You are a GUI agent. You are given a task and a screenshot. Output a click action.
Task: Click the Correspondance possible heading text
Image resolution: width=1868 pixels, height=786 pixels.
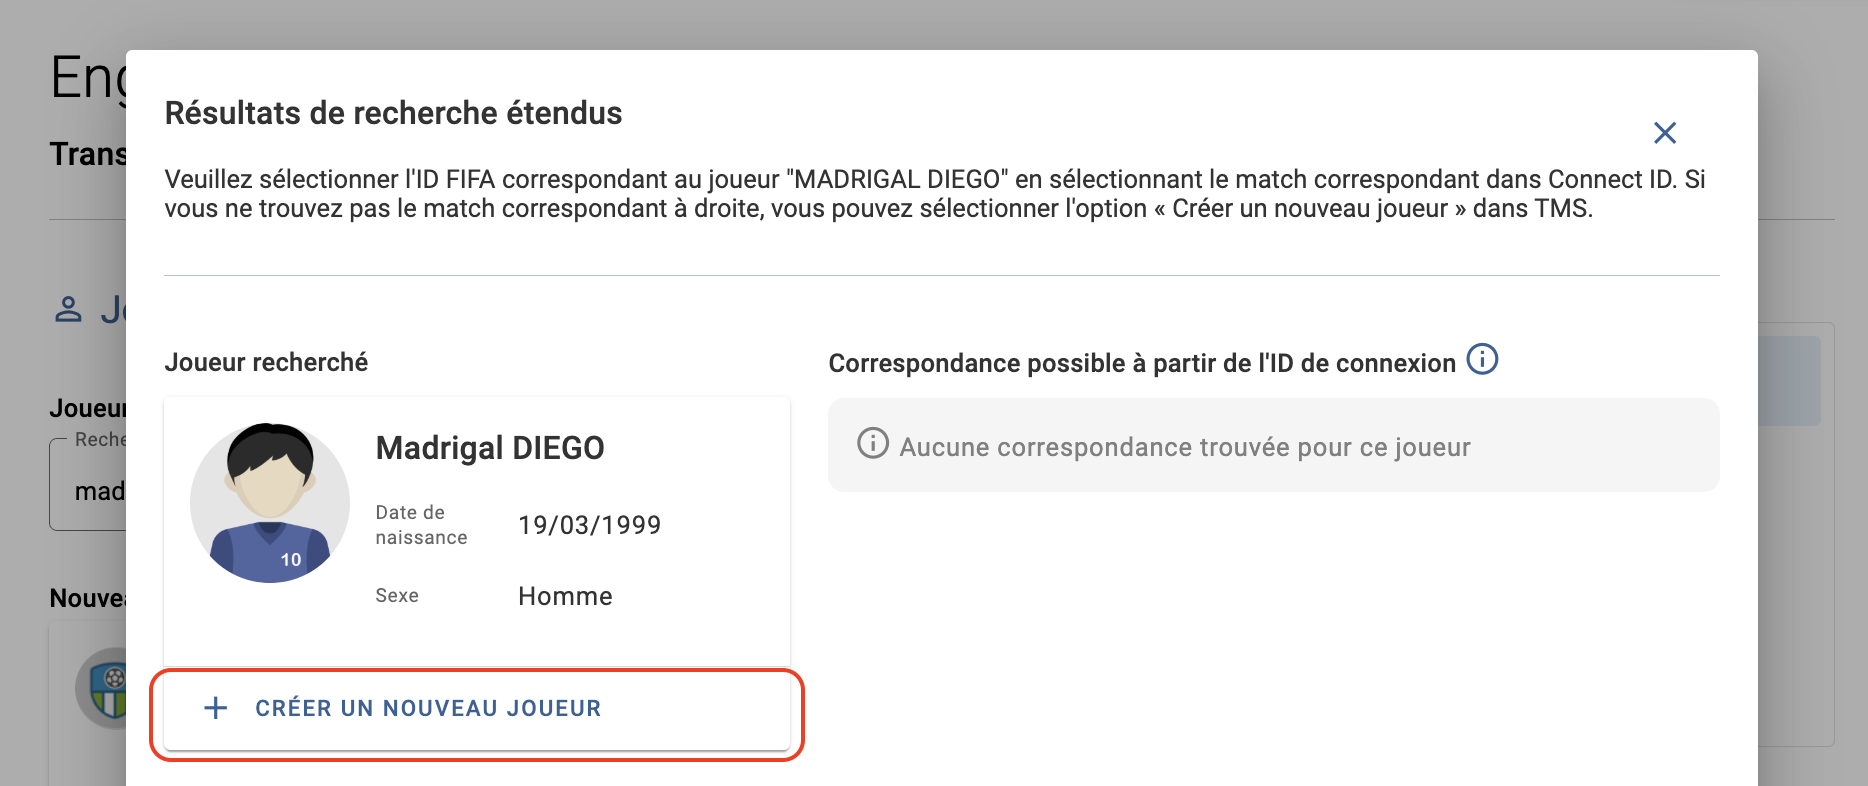click(x=1142, y=363)
